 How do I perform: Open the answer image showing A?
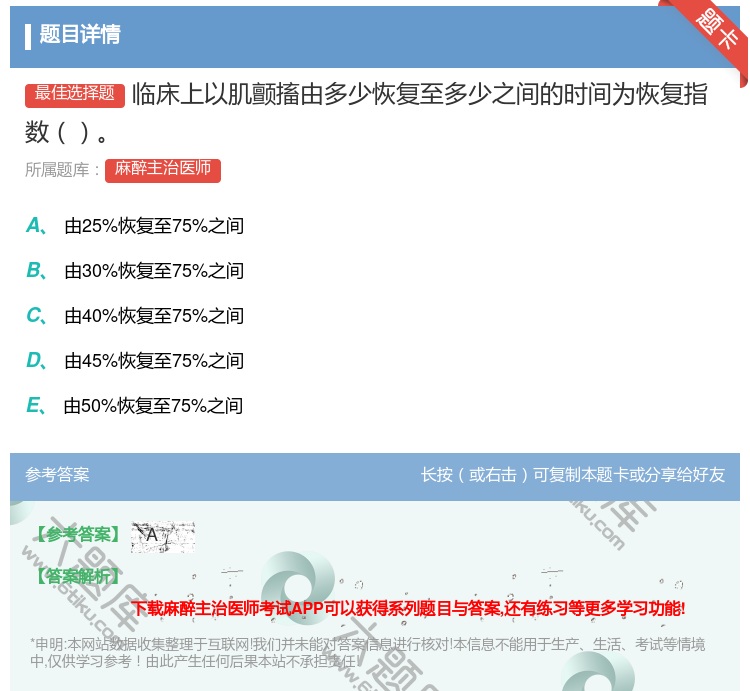162,536
